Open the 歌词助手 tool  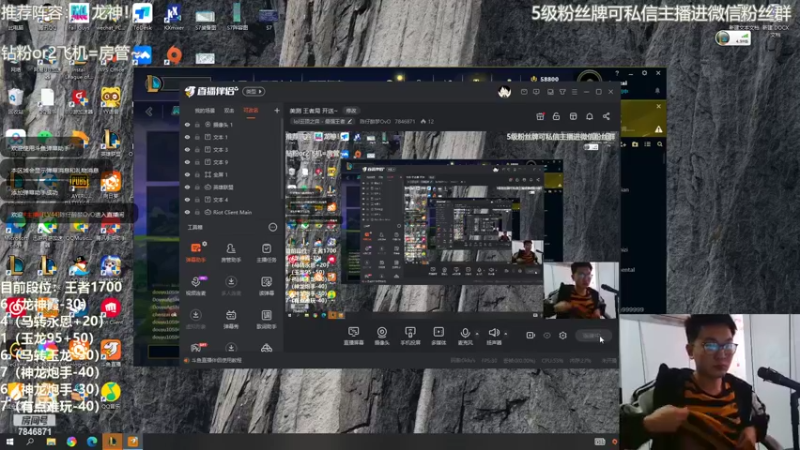pyautogui.click(x=266, y=319)
